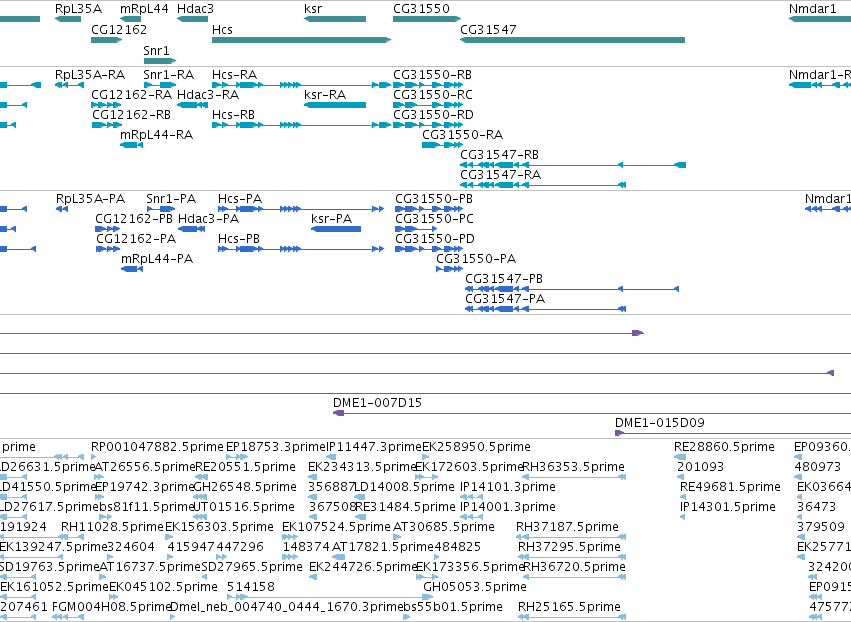Click the ksr-RA transcript bar
Image resolution: width=851 pixels, height=622 pixels.
[x=335, y=105]
